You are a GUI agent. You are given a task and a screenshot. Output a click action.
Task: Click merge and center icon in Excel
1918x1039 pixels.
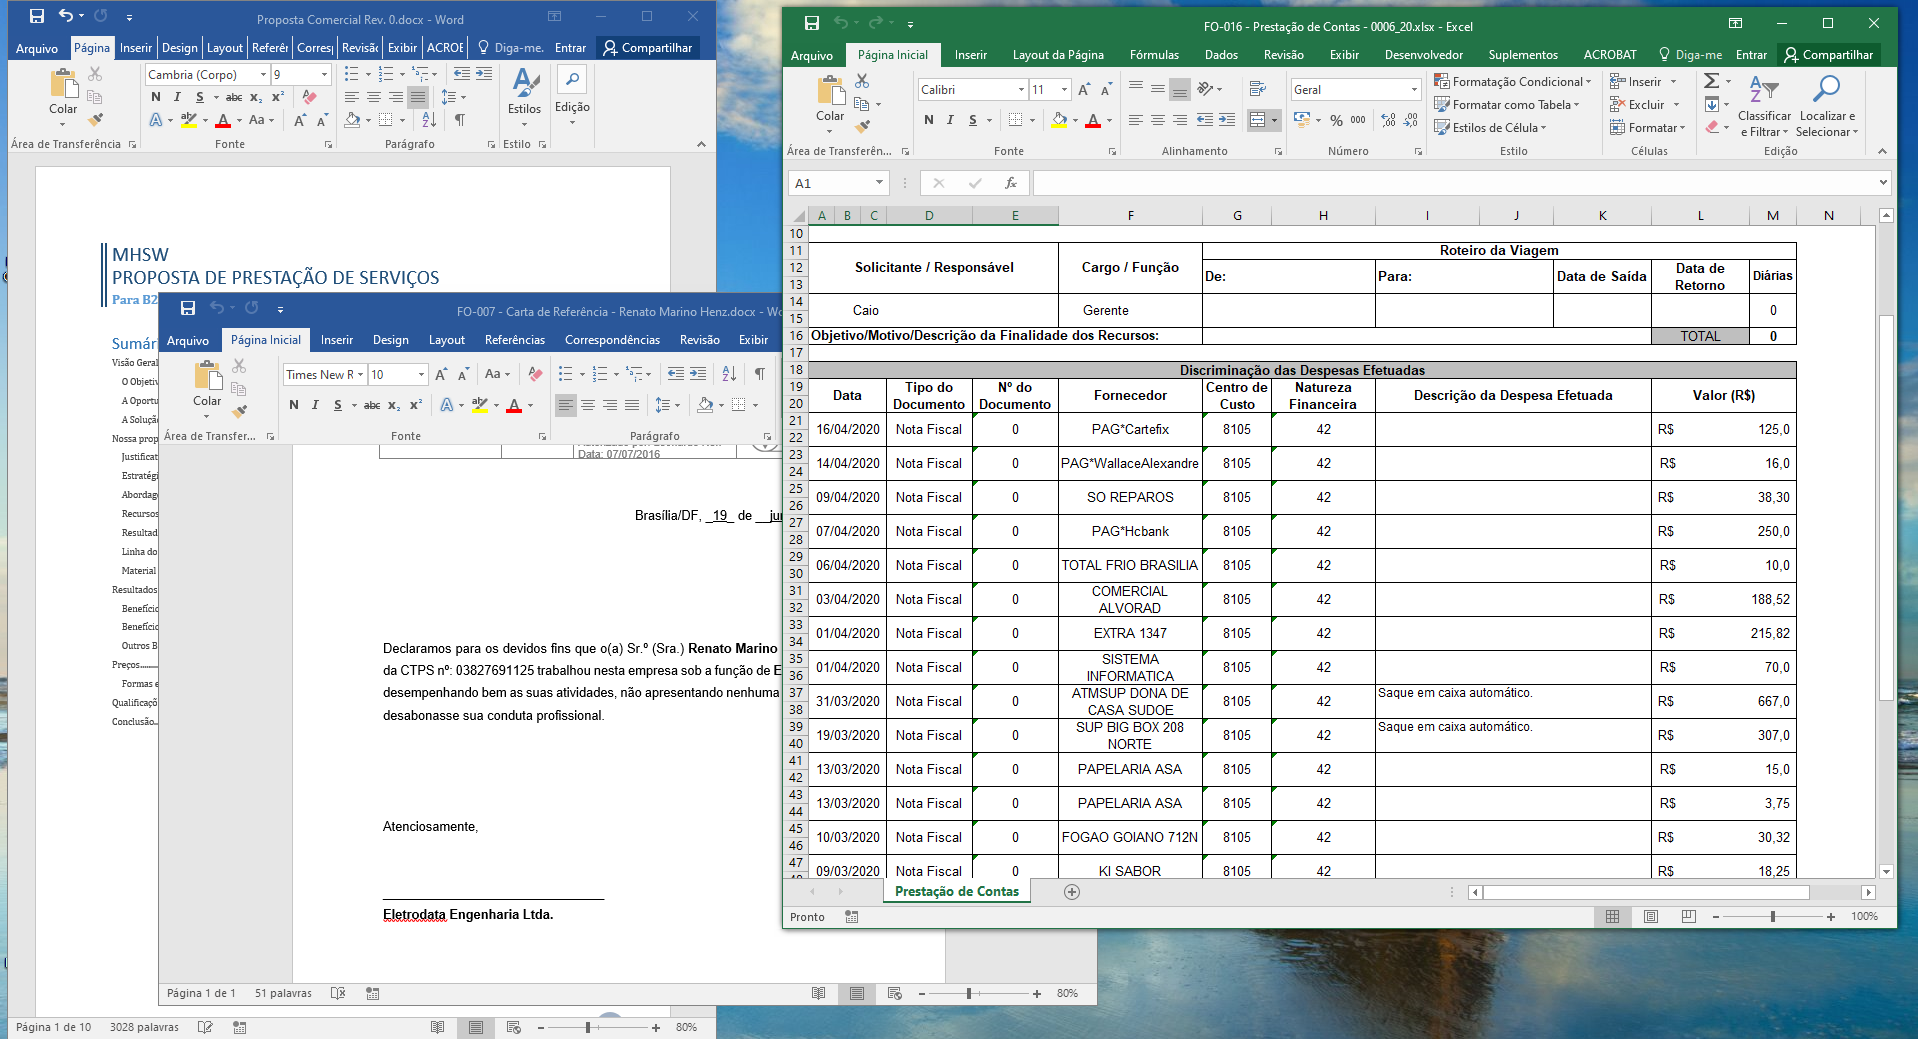(1258, 120)
